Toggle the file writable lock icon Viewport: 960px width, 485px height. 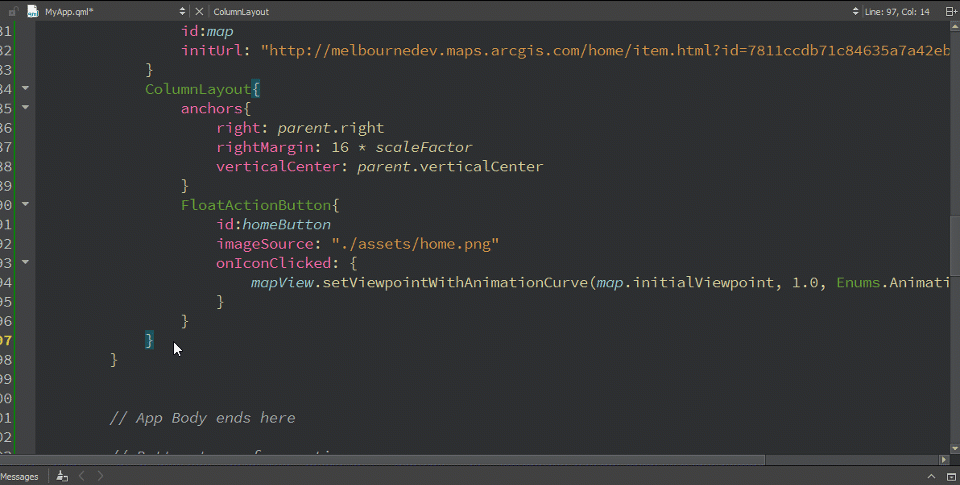tap(13, 11)
